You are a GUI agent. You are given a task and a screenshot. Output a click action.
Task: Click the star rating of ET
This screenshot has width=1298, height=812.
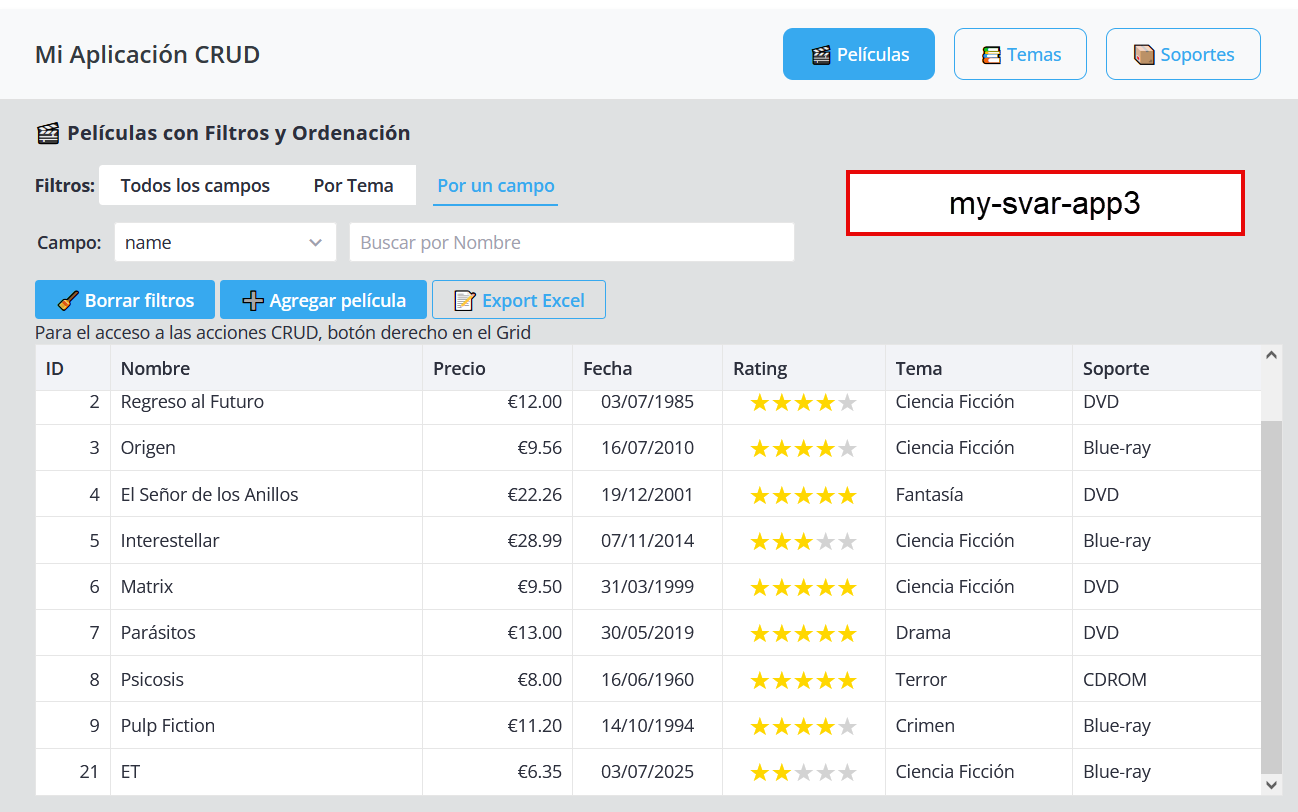pyautogui.click(x=804, y=772)
